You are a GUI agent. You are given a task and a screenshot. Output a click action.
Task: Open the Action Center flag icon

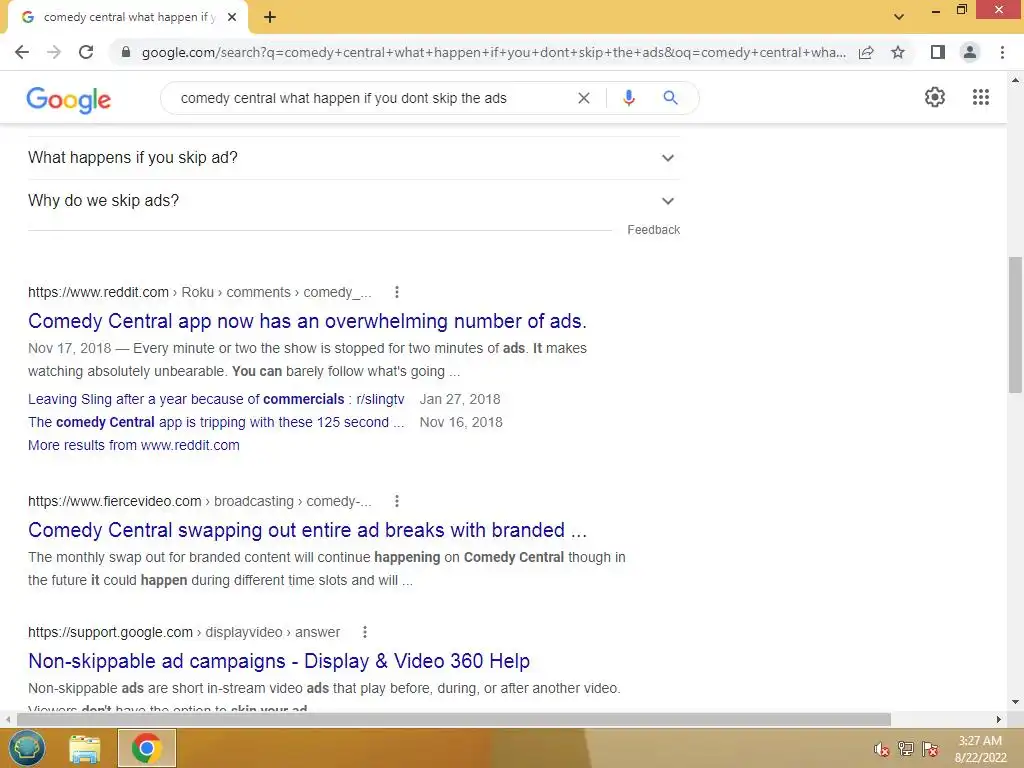pyautogui.click(x=930, y=749)
